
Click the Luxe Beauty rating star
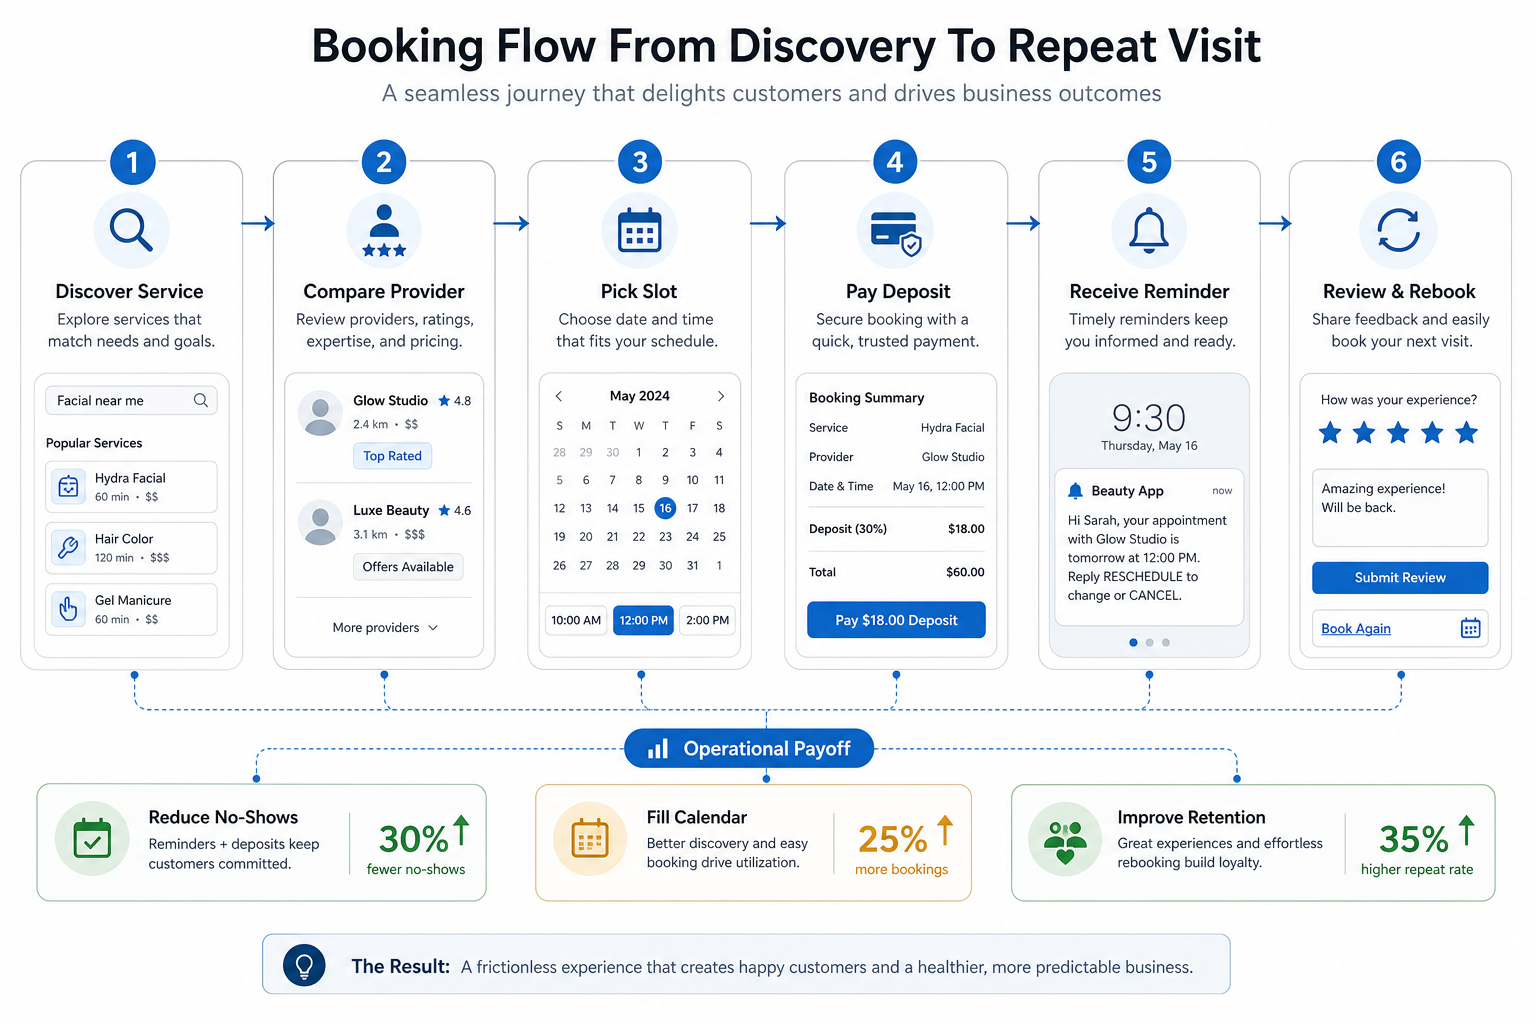(x=444, y=510)
